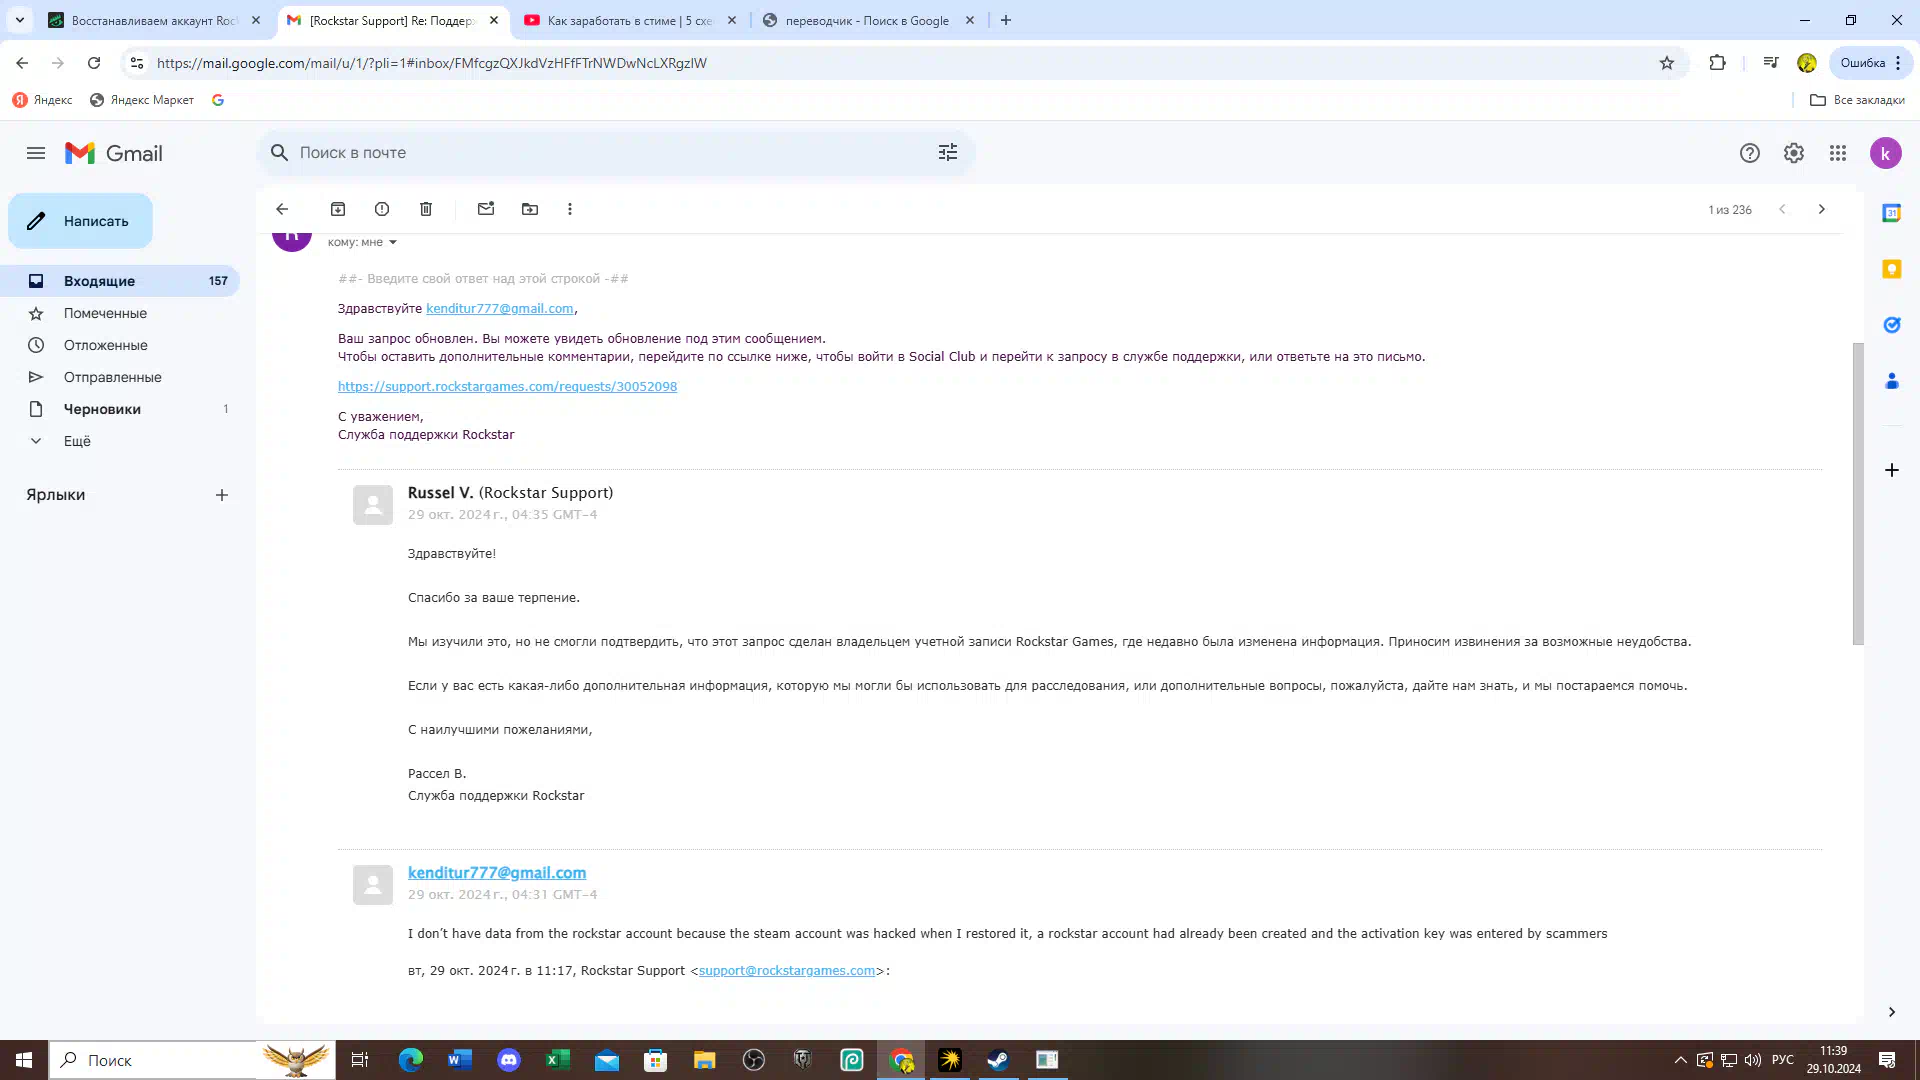Open Яндекс bookmark

(43, 100)
